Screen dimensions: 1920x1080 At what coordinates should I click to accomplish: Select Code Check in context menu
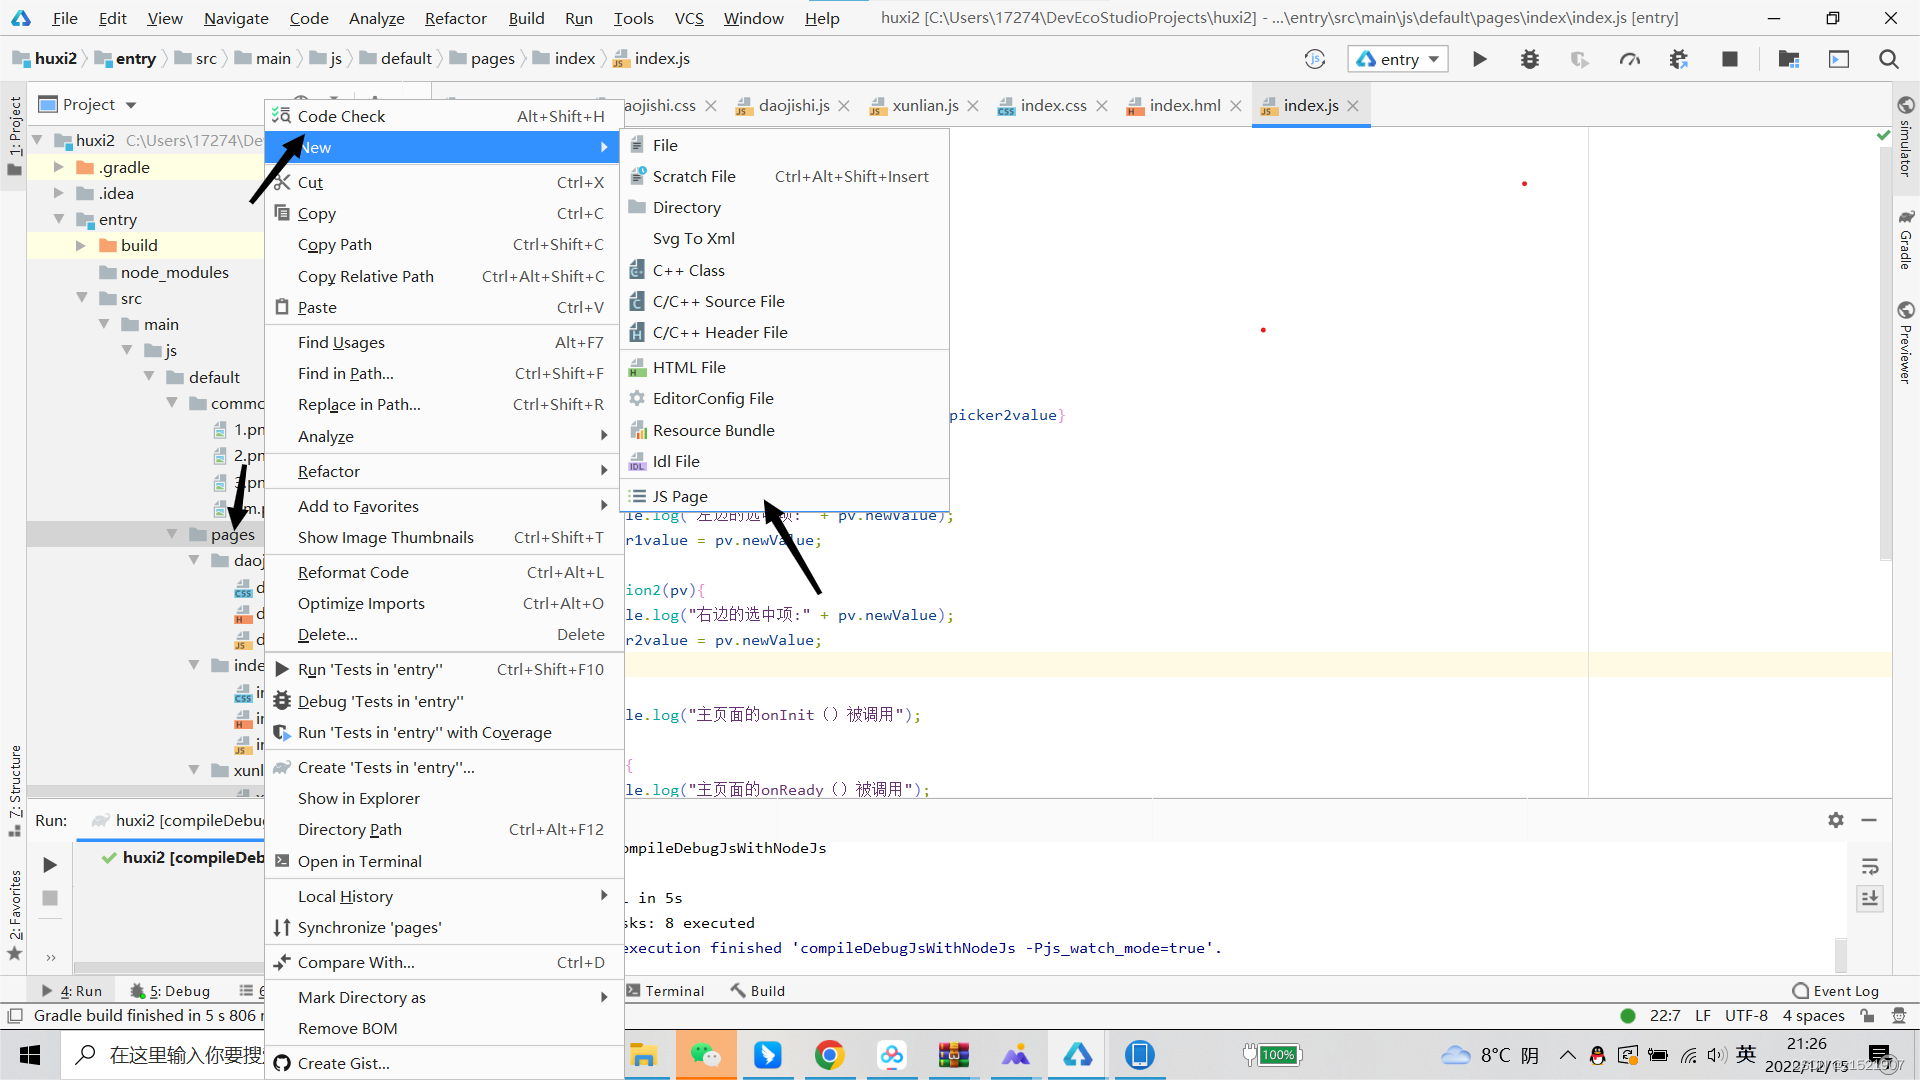point(443,116)
